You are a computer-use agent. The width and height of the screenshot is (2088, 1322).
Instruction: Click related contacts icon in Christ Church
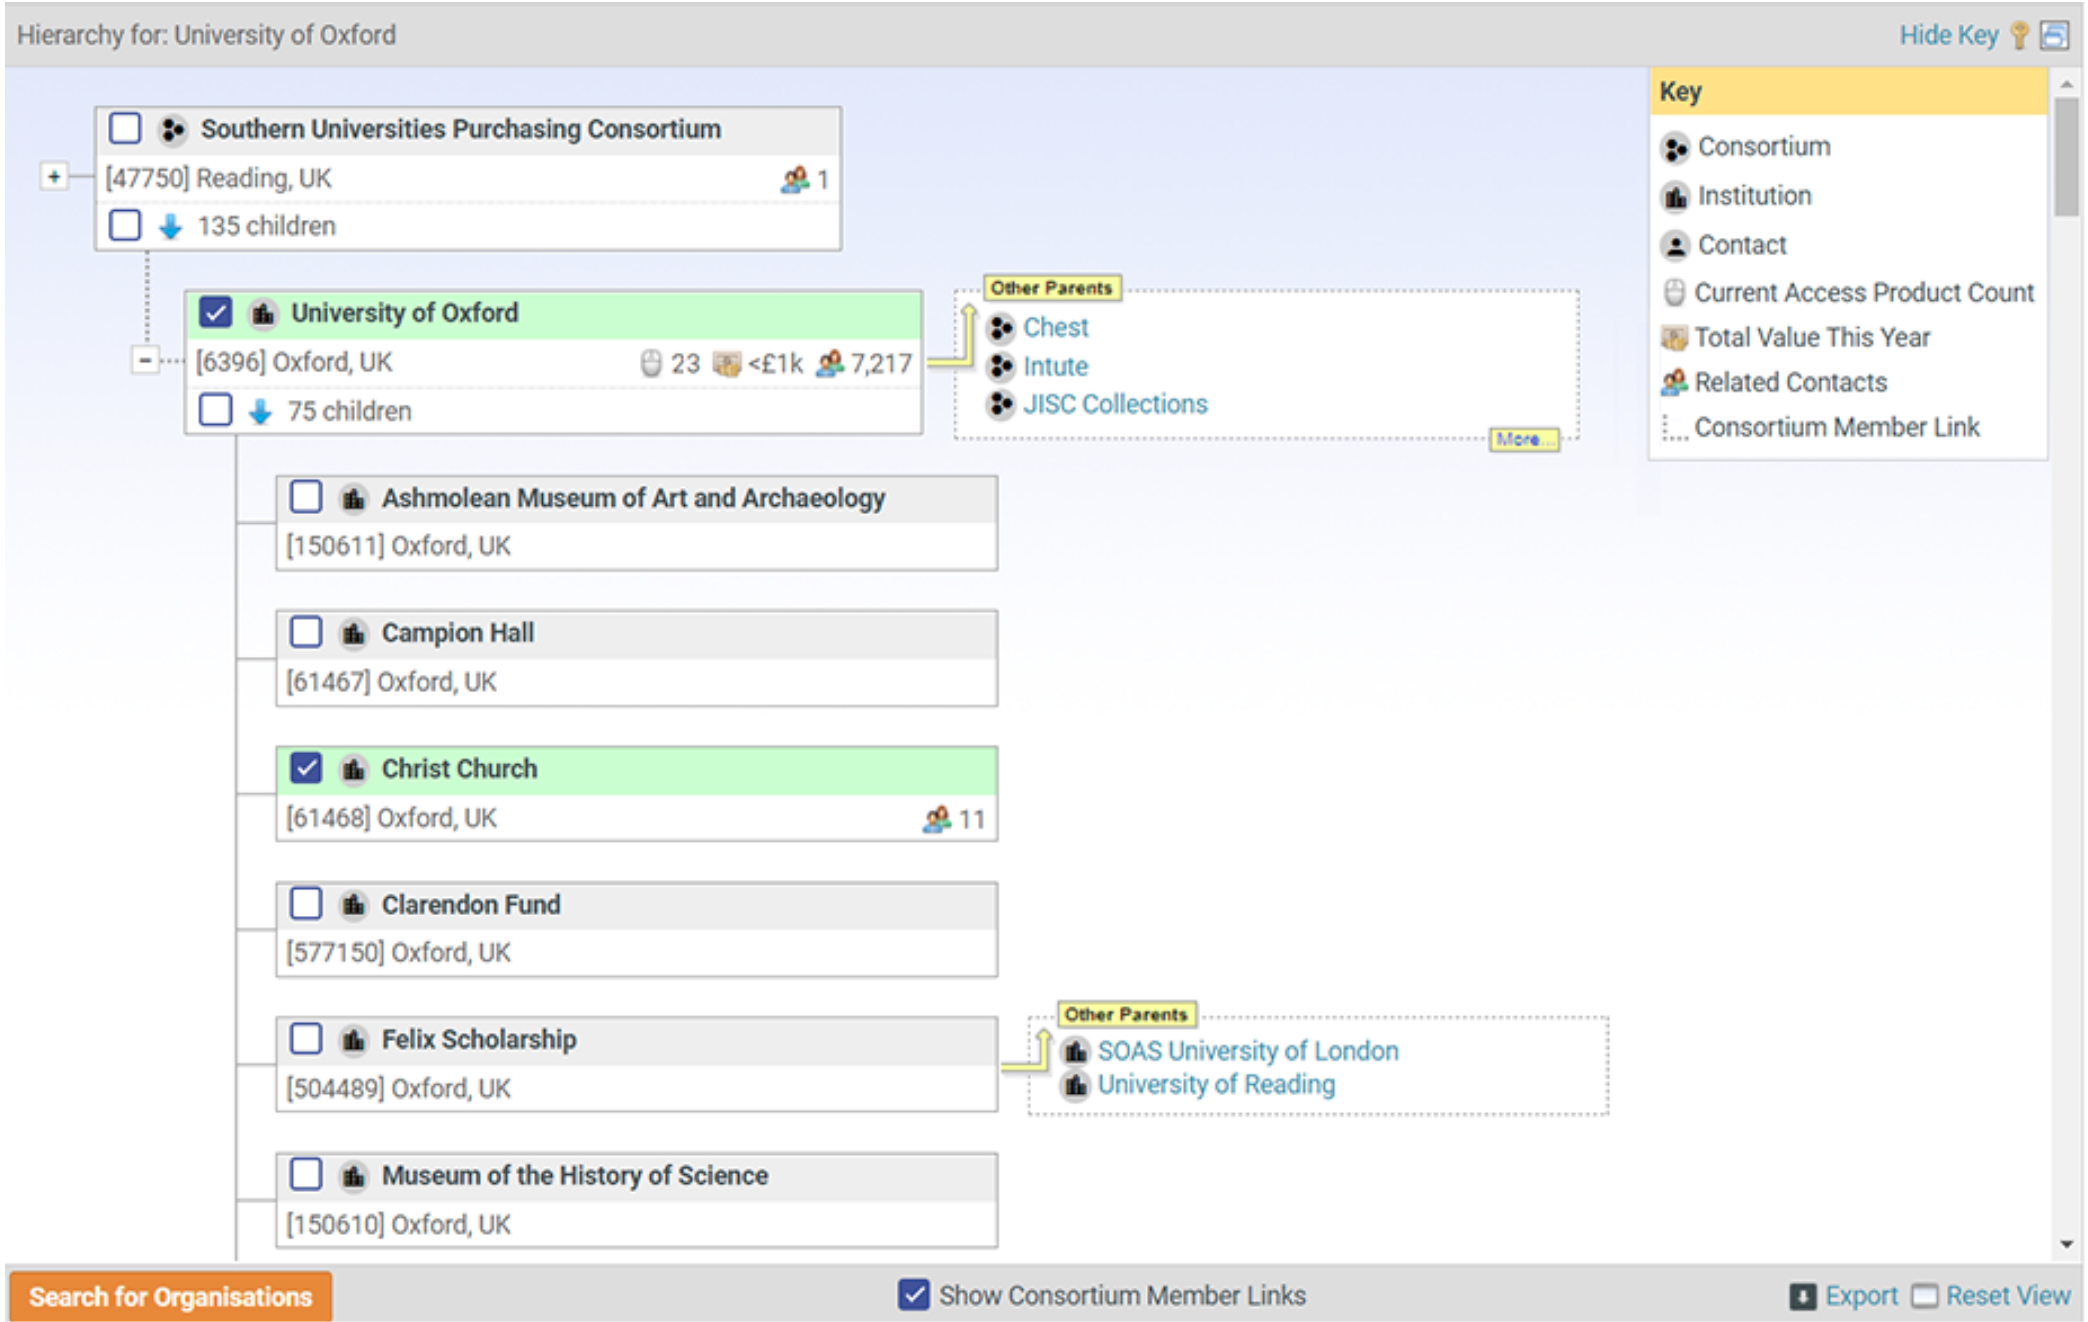click(937, 819)
